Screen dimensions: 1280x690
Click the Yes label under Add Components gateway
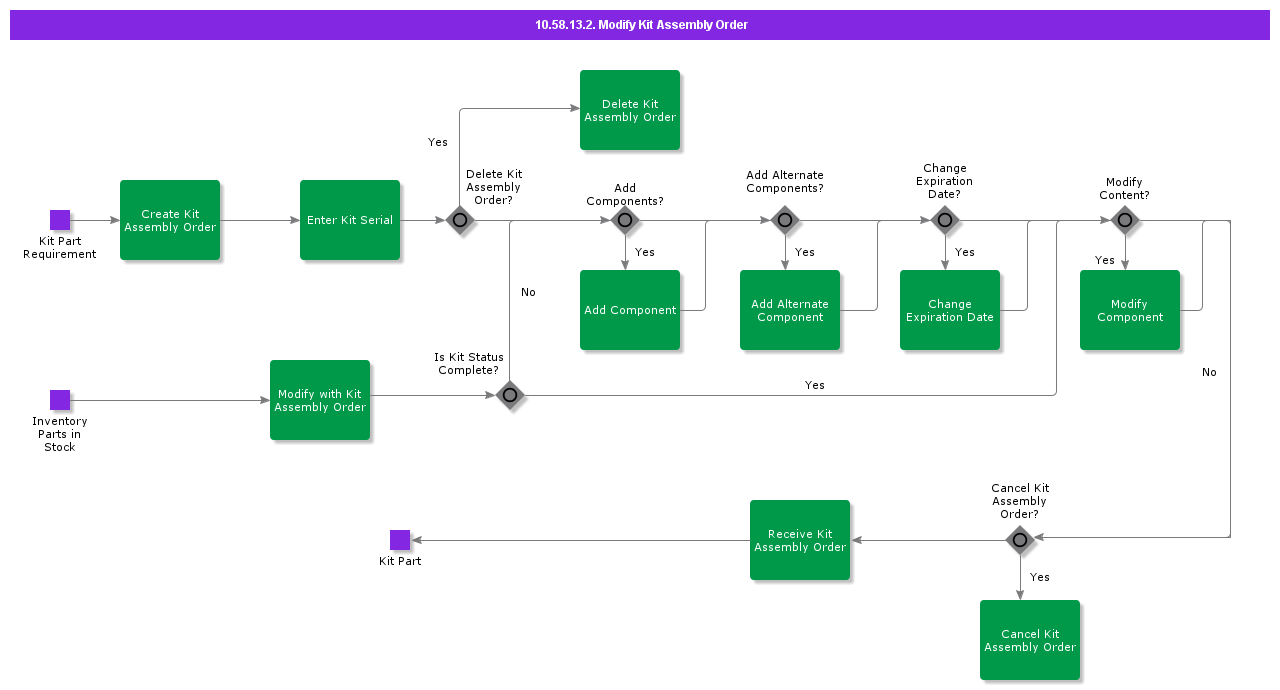point(645,252)
